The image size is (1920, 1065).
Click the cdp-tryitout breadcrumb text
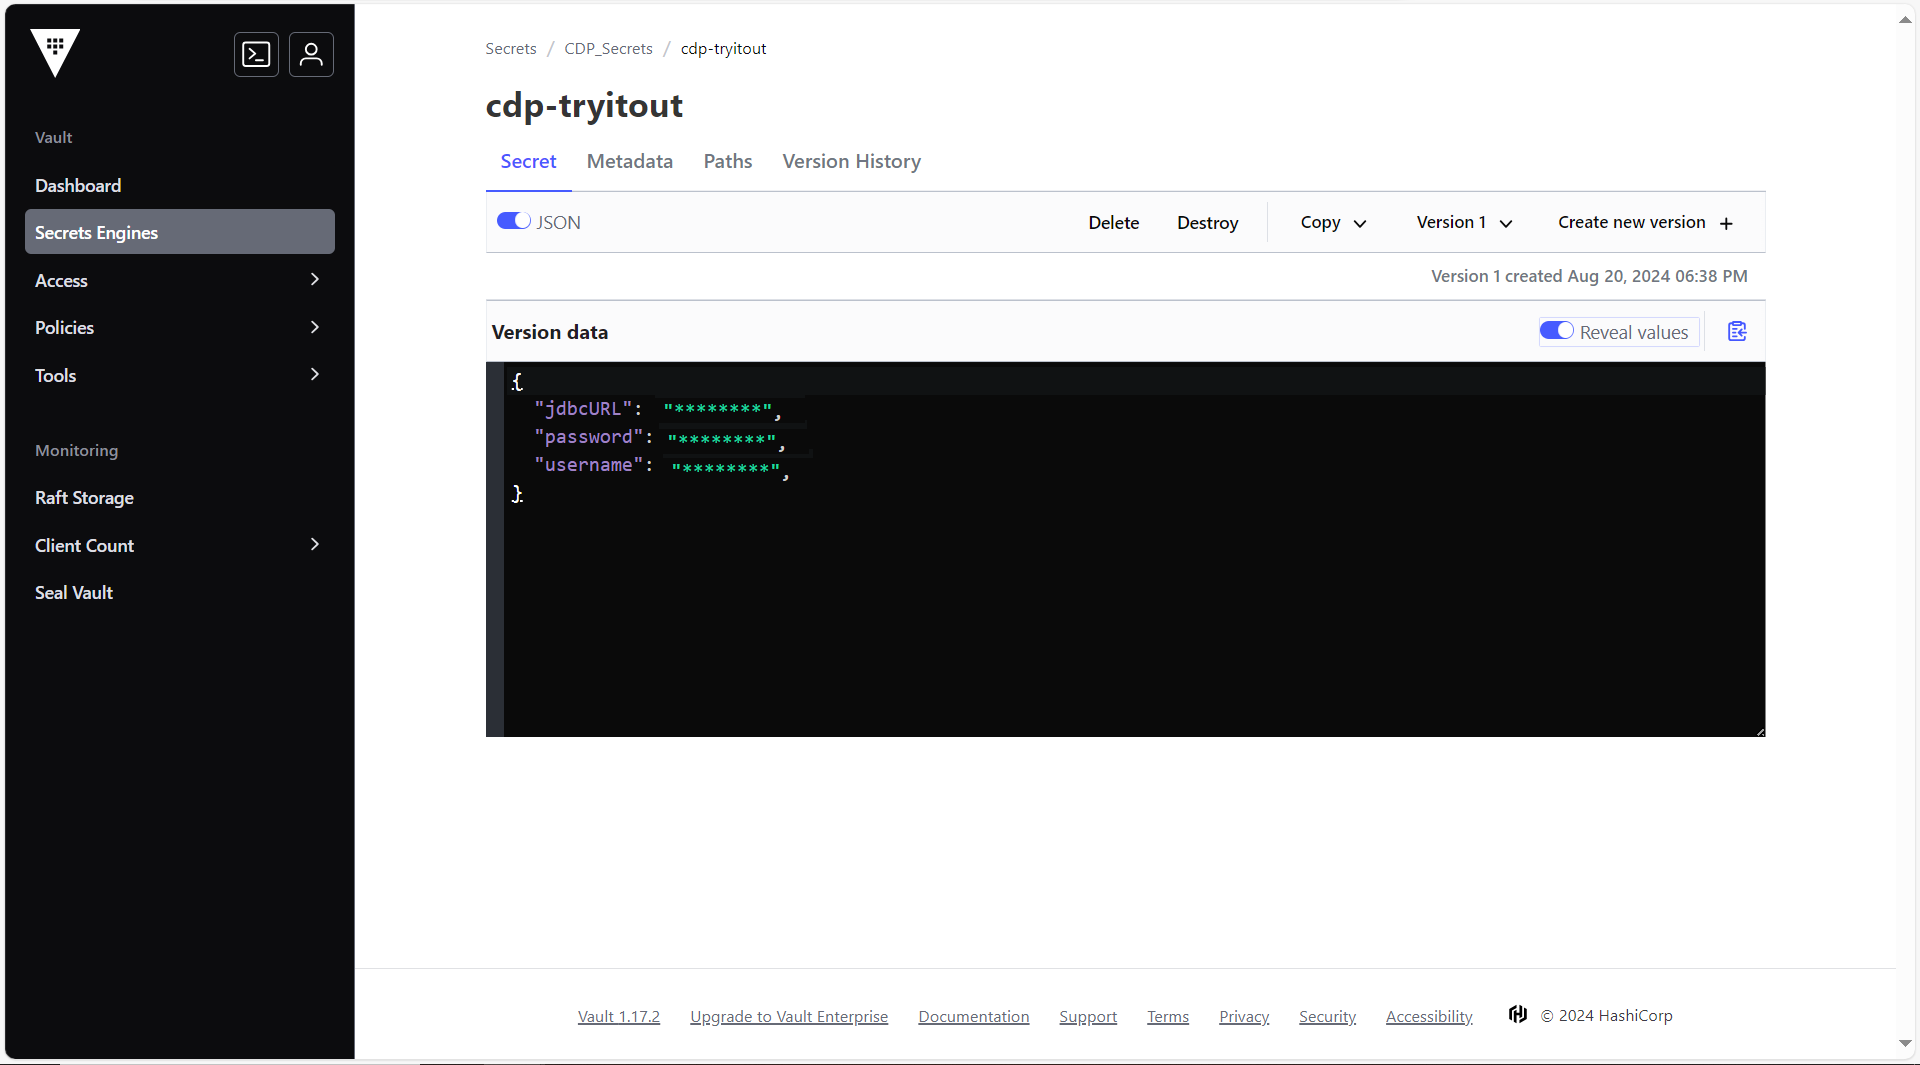[723, 48]
